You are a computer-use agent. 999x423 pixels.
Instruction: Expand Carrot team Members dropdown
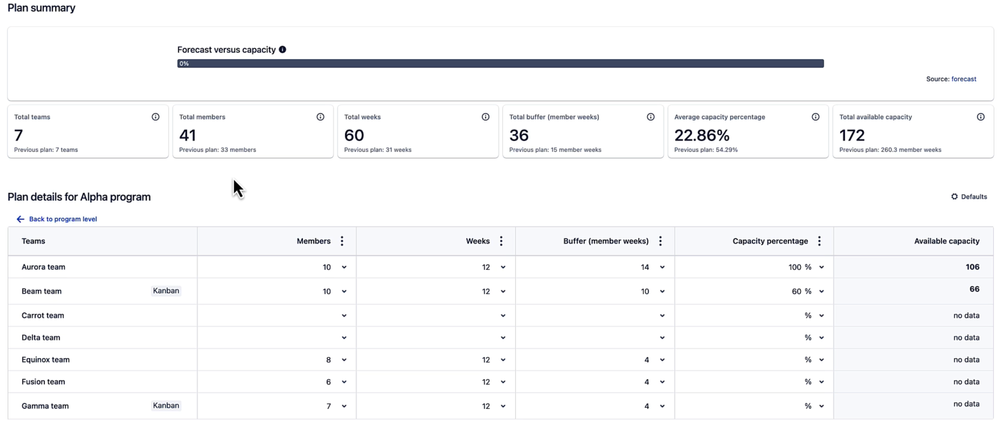pos(344,315)
